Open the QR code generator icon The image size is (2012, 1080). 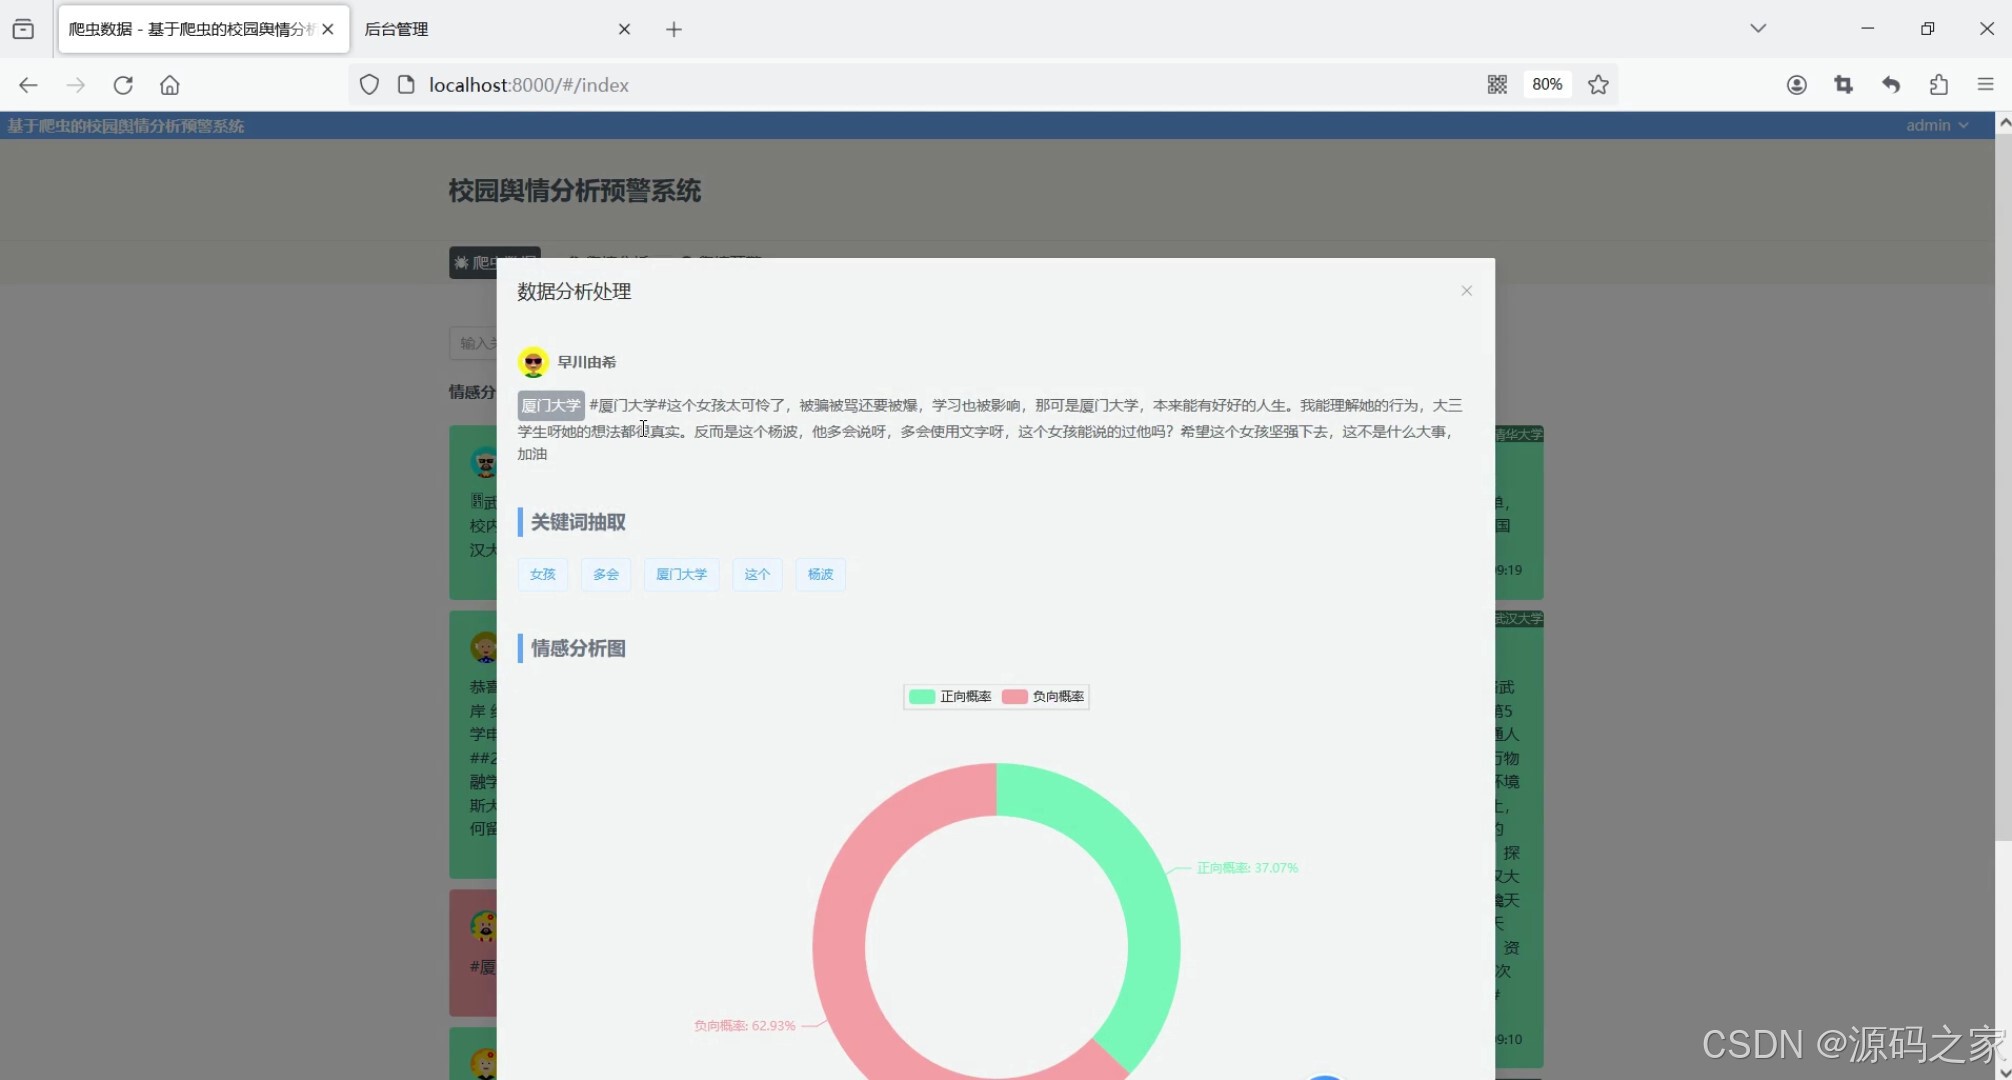[1497, 85]
